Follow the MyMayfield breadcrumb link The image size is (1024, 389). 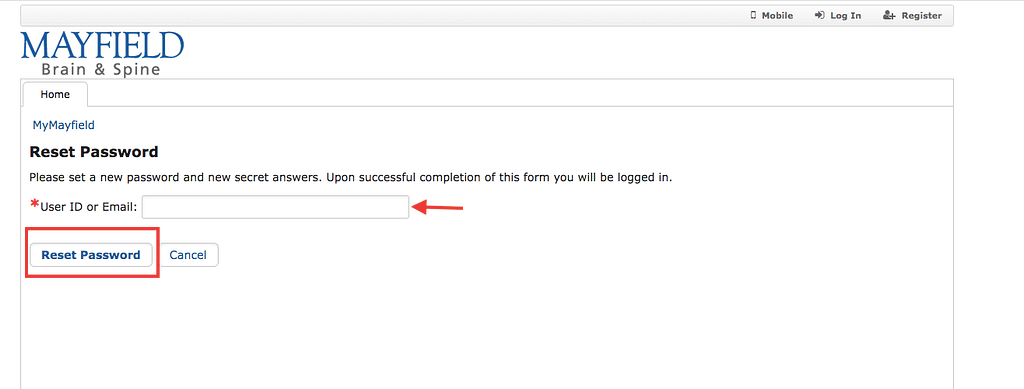64,125
